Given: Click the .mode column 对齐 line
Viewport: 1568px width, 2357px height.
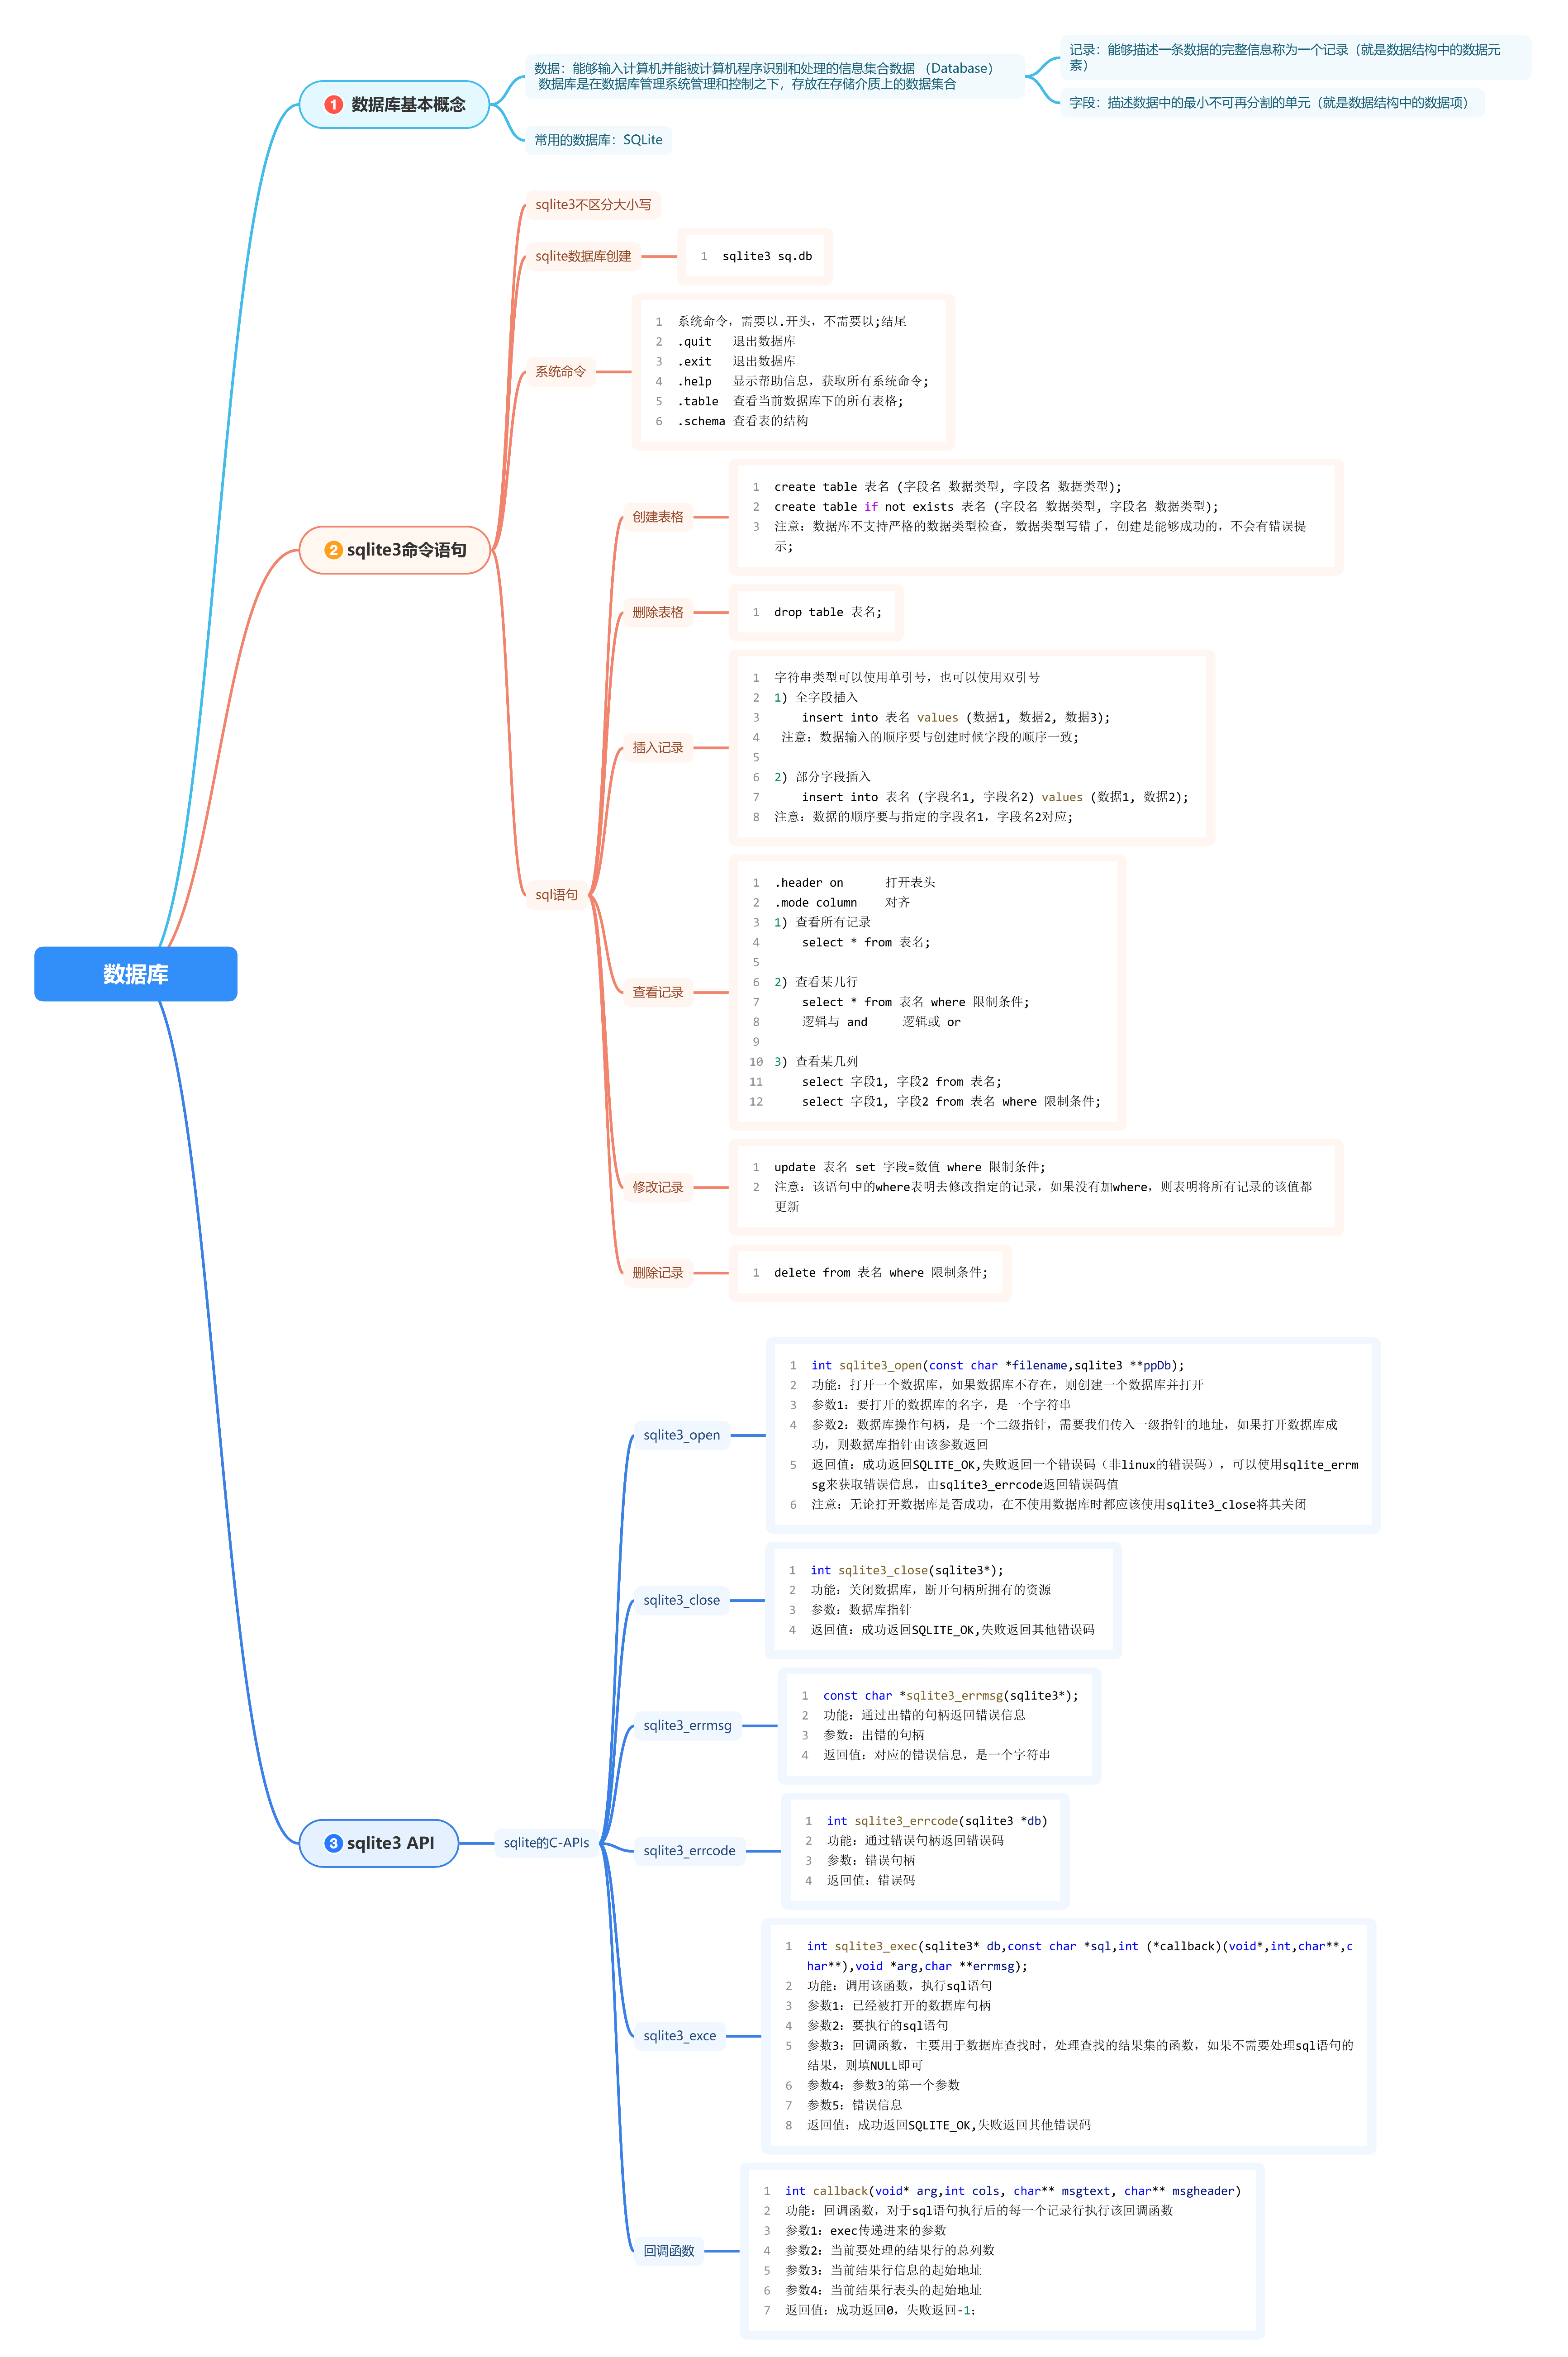Looking at the screenshot, I should click(x=842, y=902).
